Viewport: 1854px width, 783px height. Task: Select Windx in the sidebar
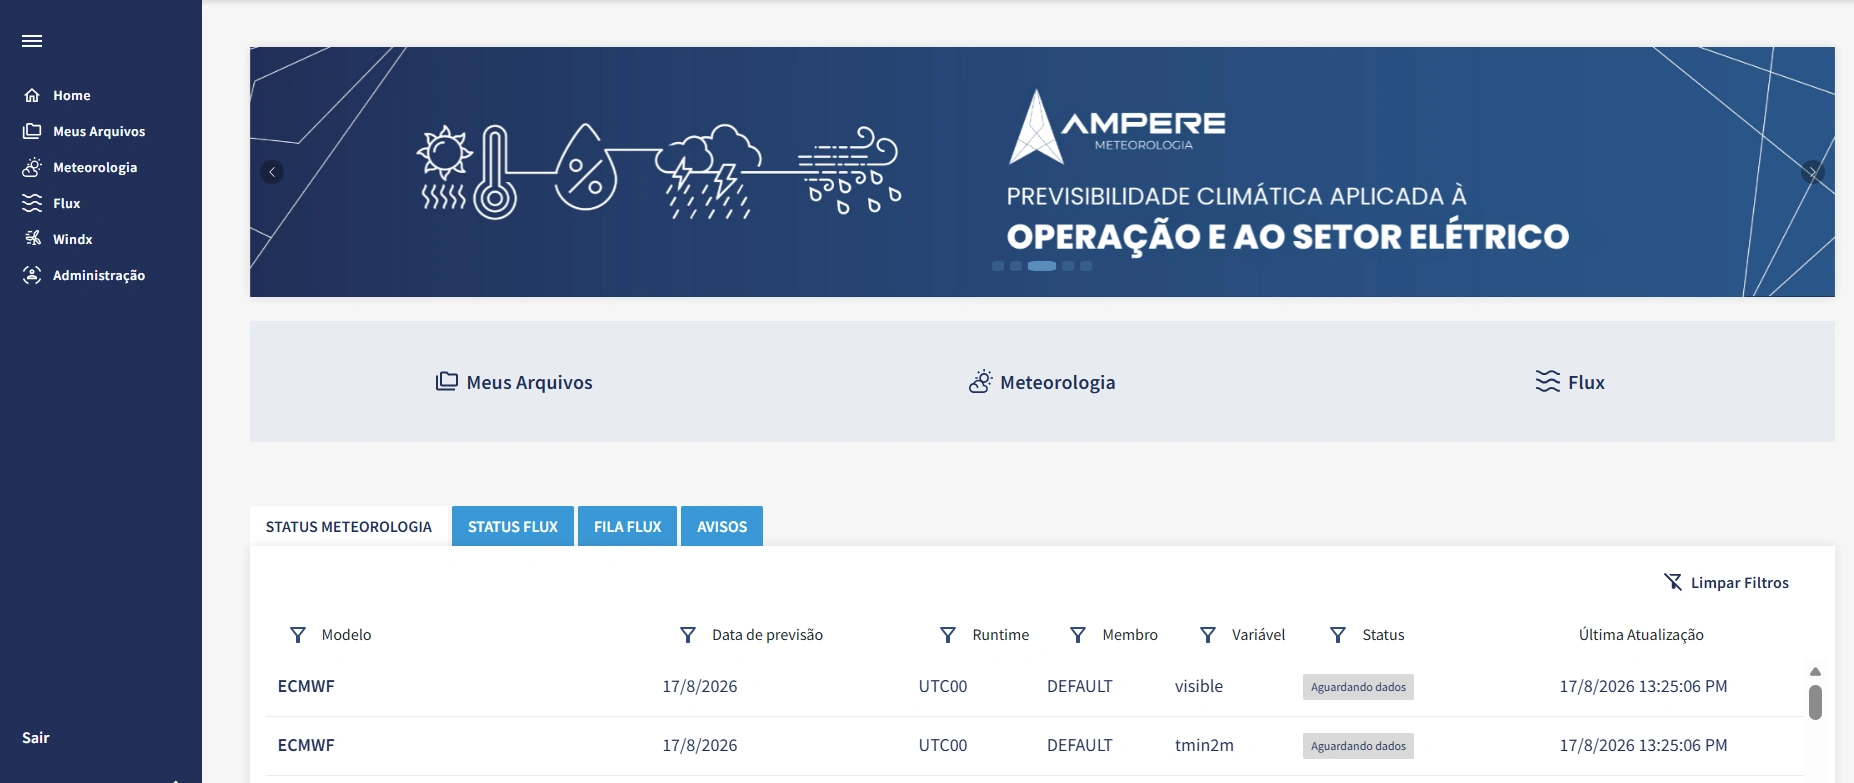(x=58, y=239)
